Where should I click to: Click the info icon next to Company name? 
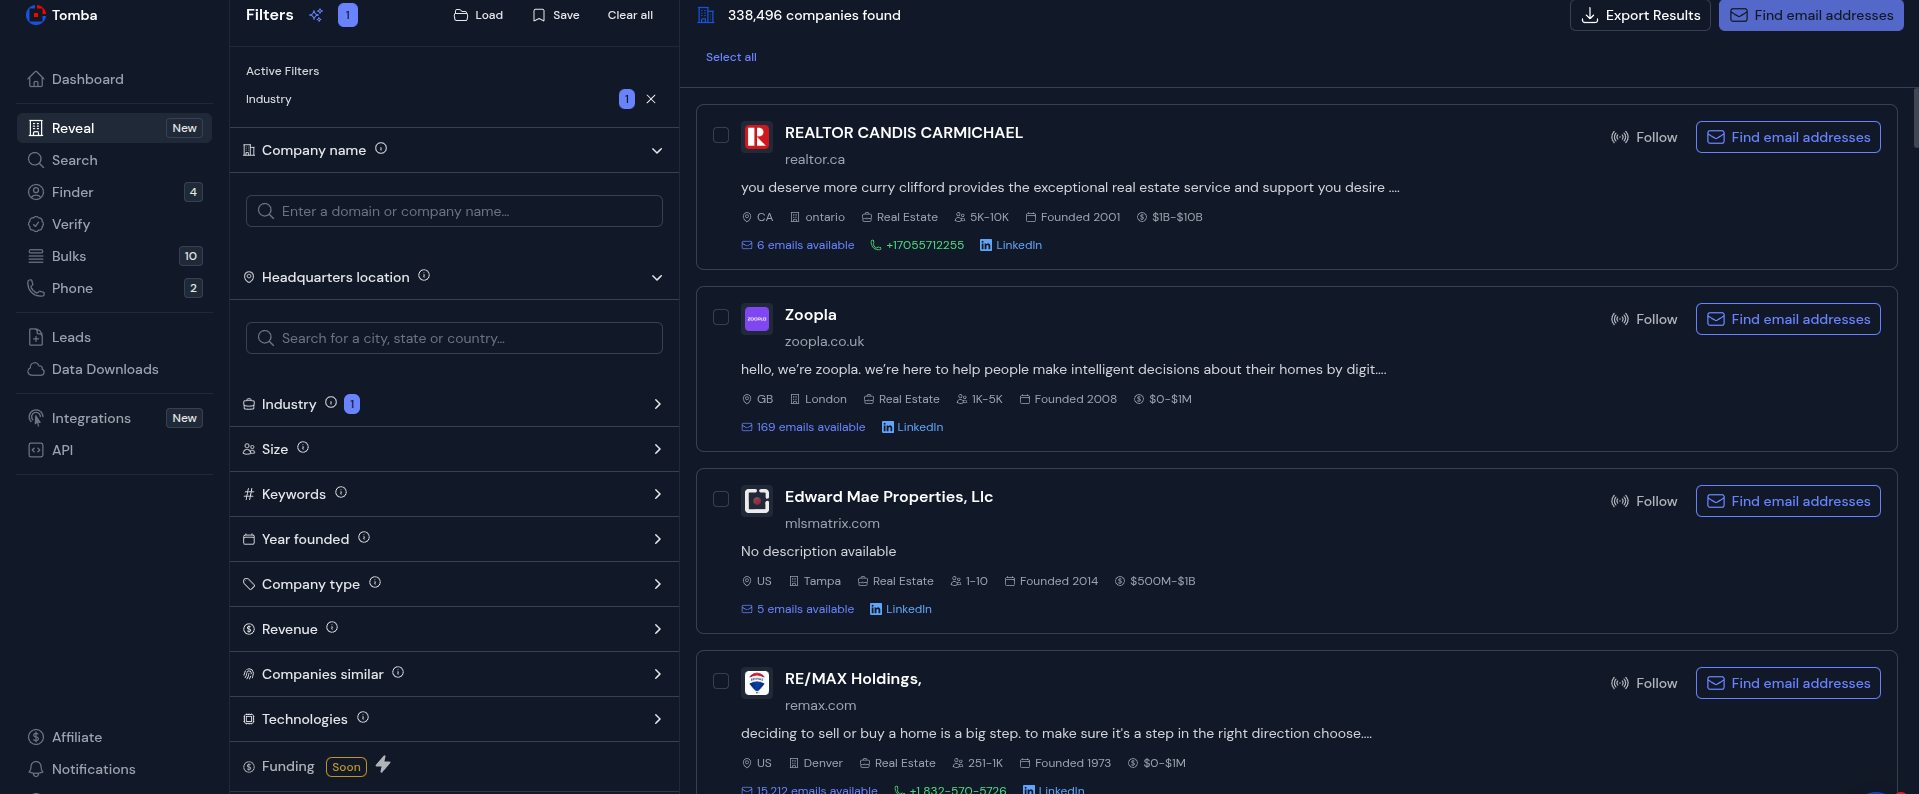(x=381, y=149)
